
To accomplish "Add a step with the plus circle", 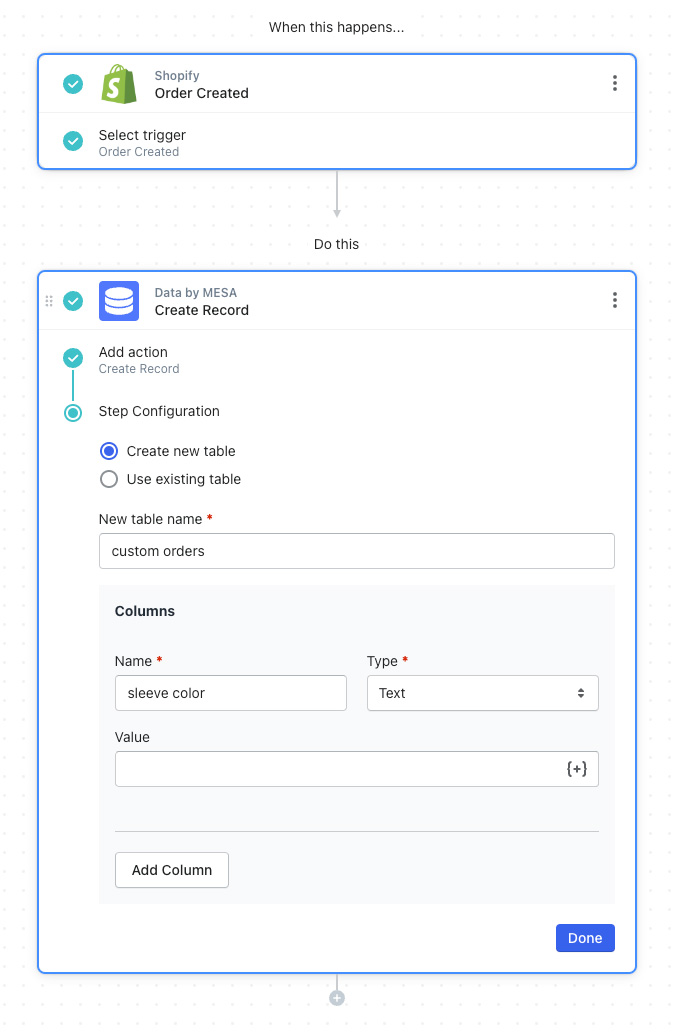I will [337, 998].
